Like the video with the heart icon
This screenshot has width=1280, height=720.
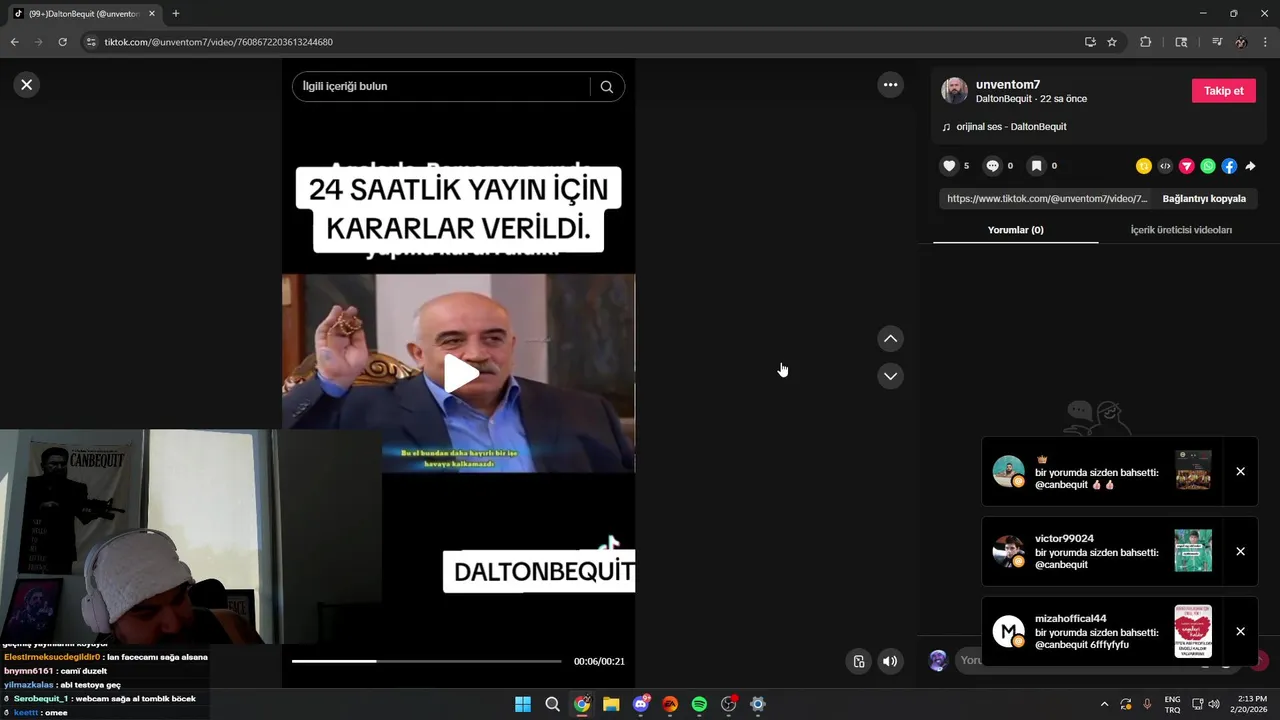[949, 166]
